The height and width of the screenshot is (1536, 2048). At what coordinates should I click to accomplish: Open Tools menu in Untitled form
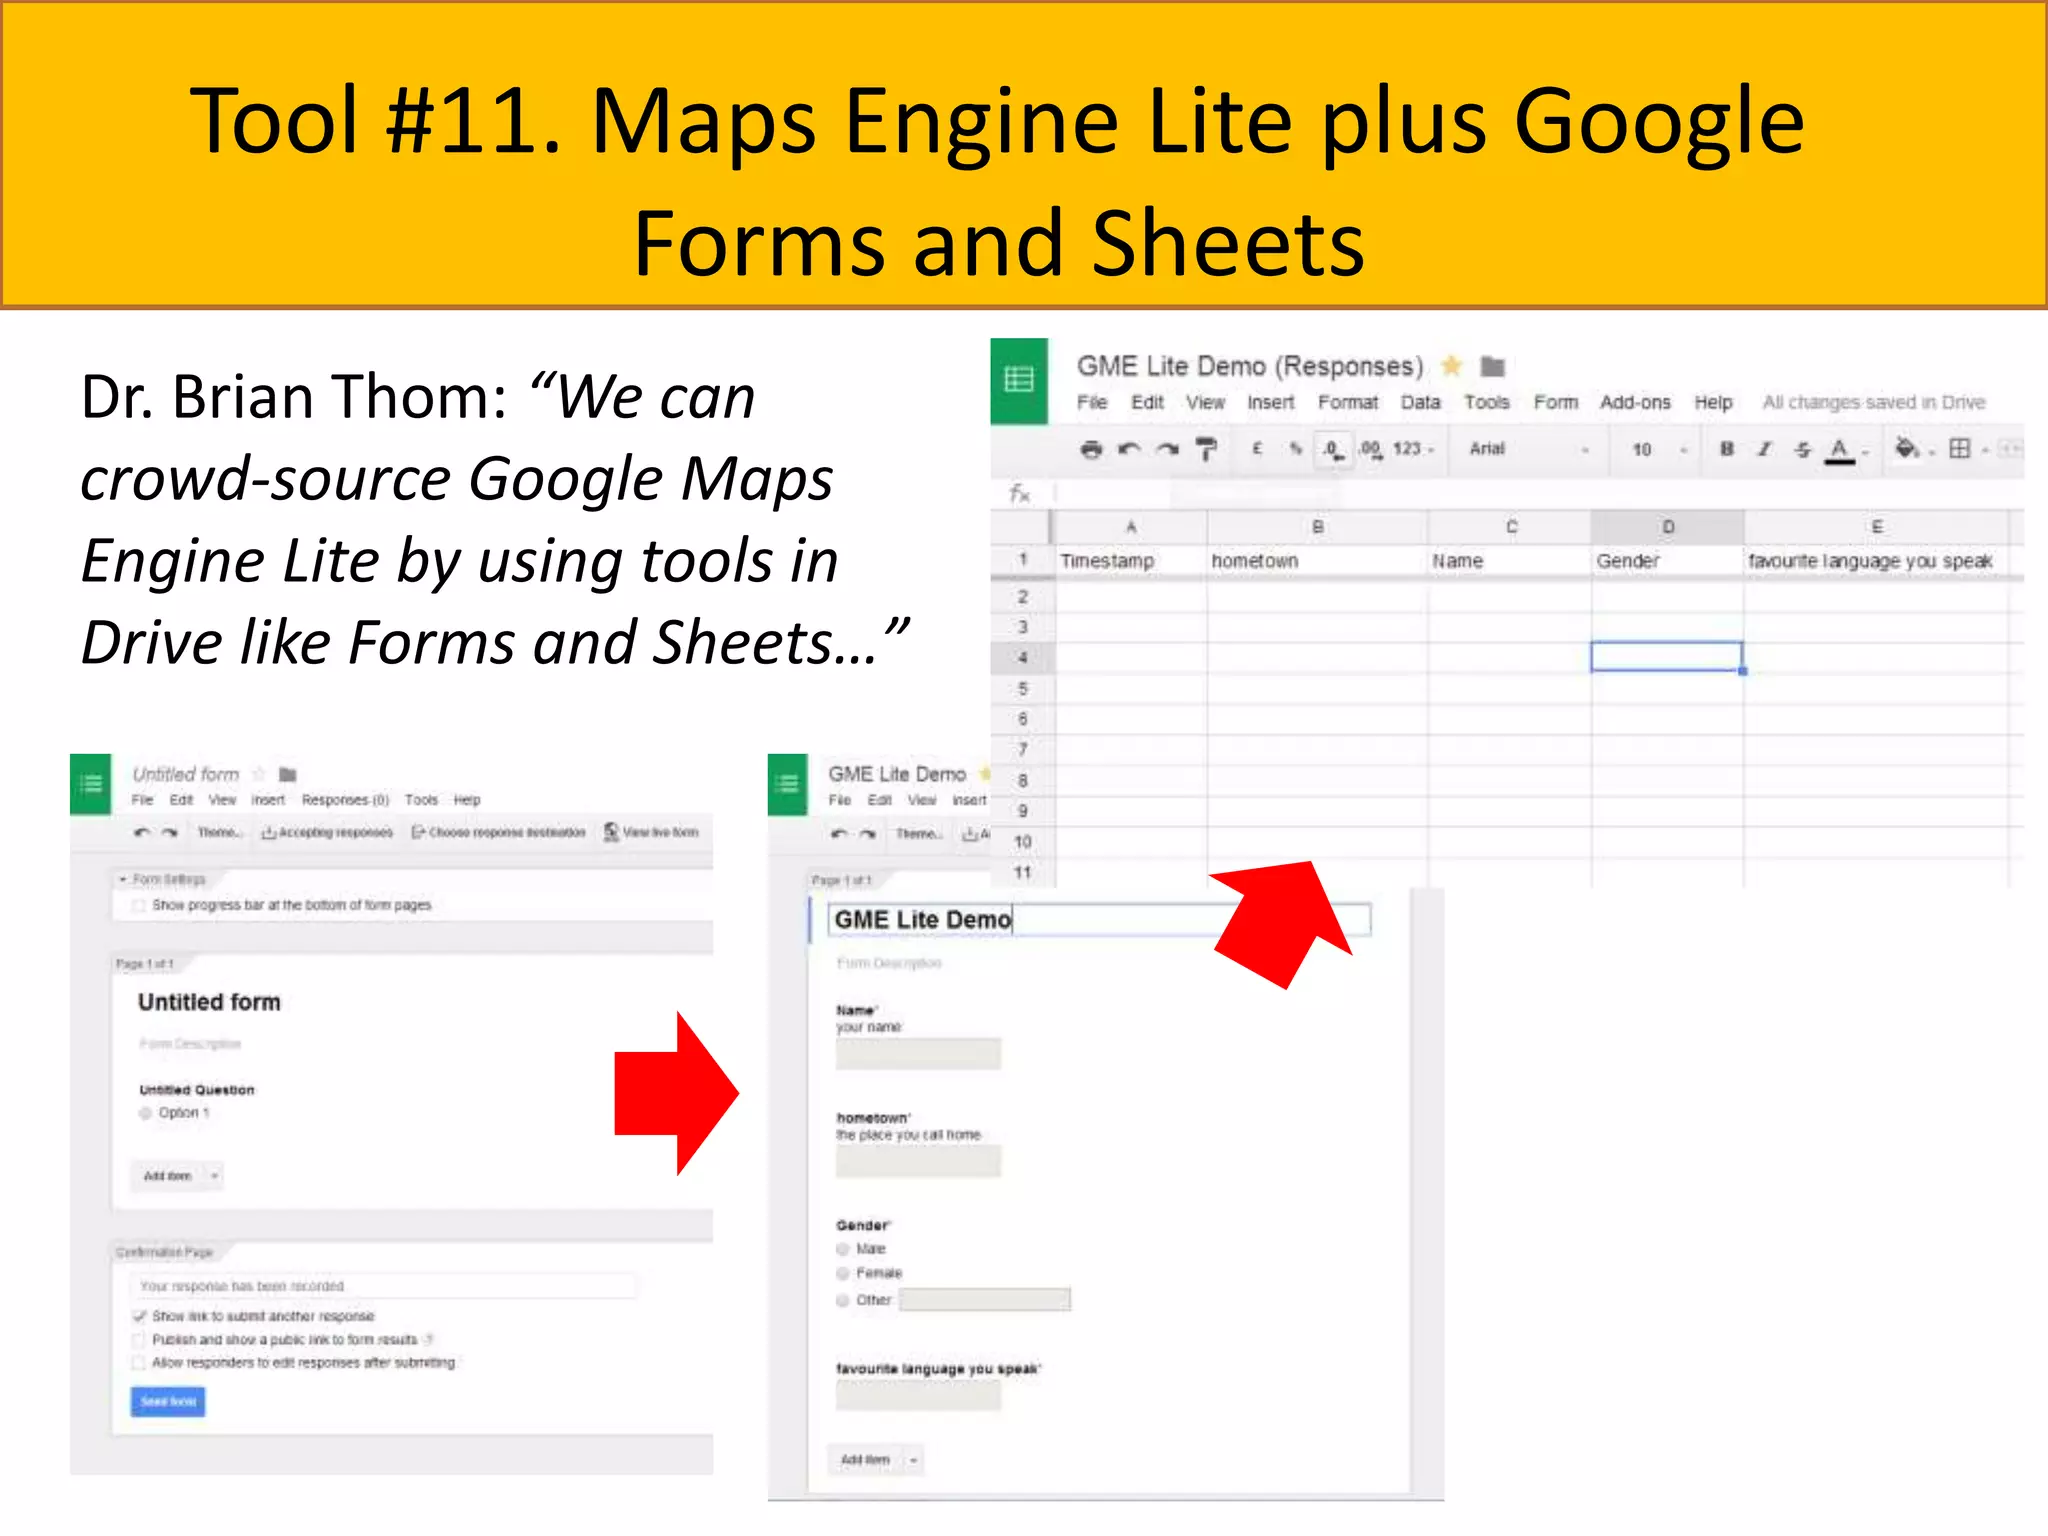421,800
